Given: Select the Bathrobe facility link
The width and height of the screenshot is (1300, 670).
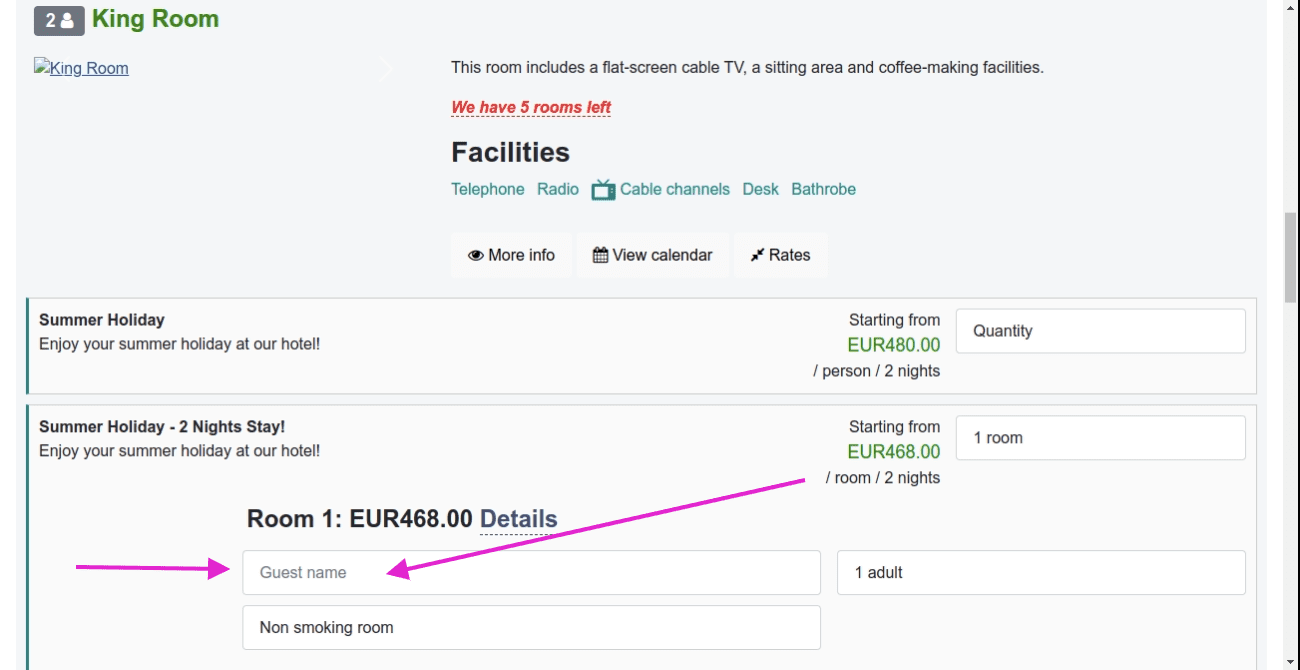Looking at the screenshot, I should coord(823,189).
